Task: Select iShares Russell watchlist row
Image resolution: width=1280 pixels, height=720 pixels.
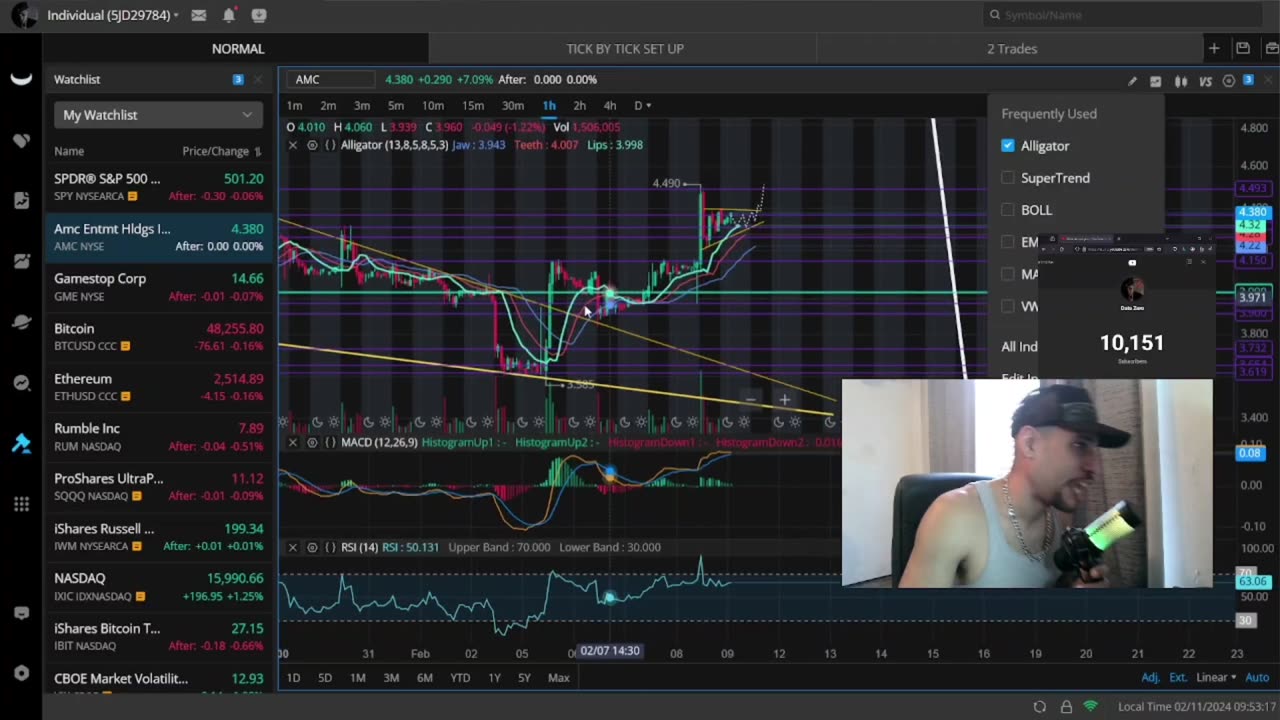Action: coord(158,537)
